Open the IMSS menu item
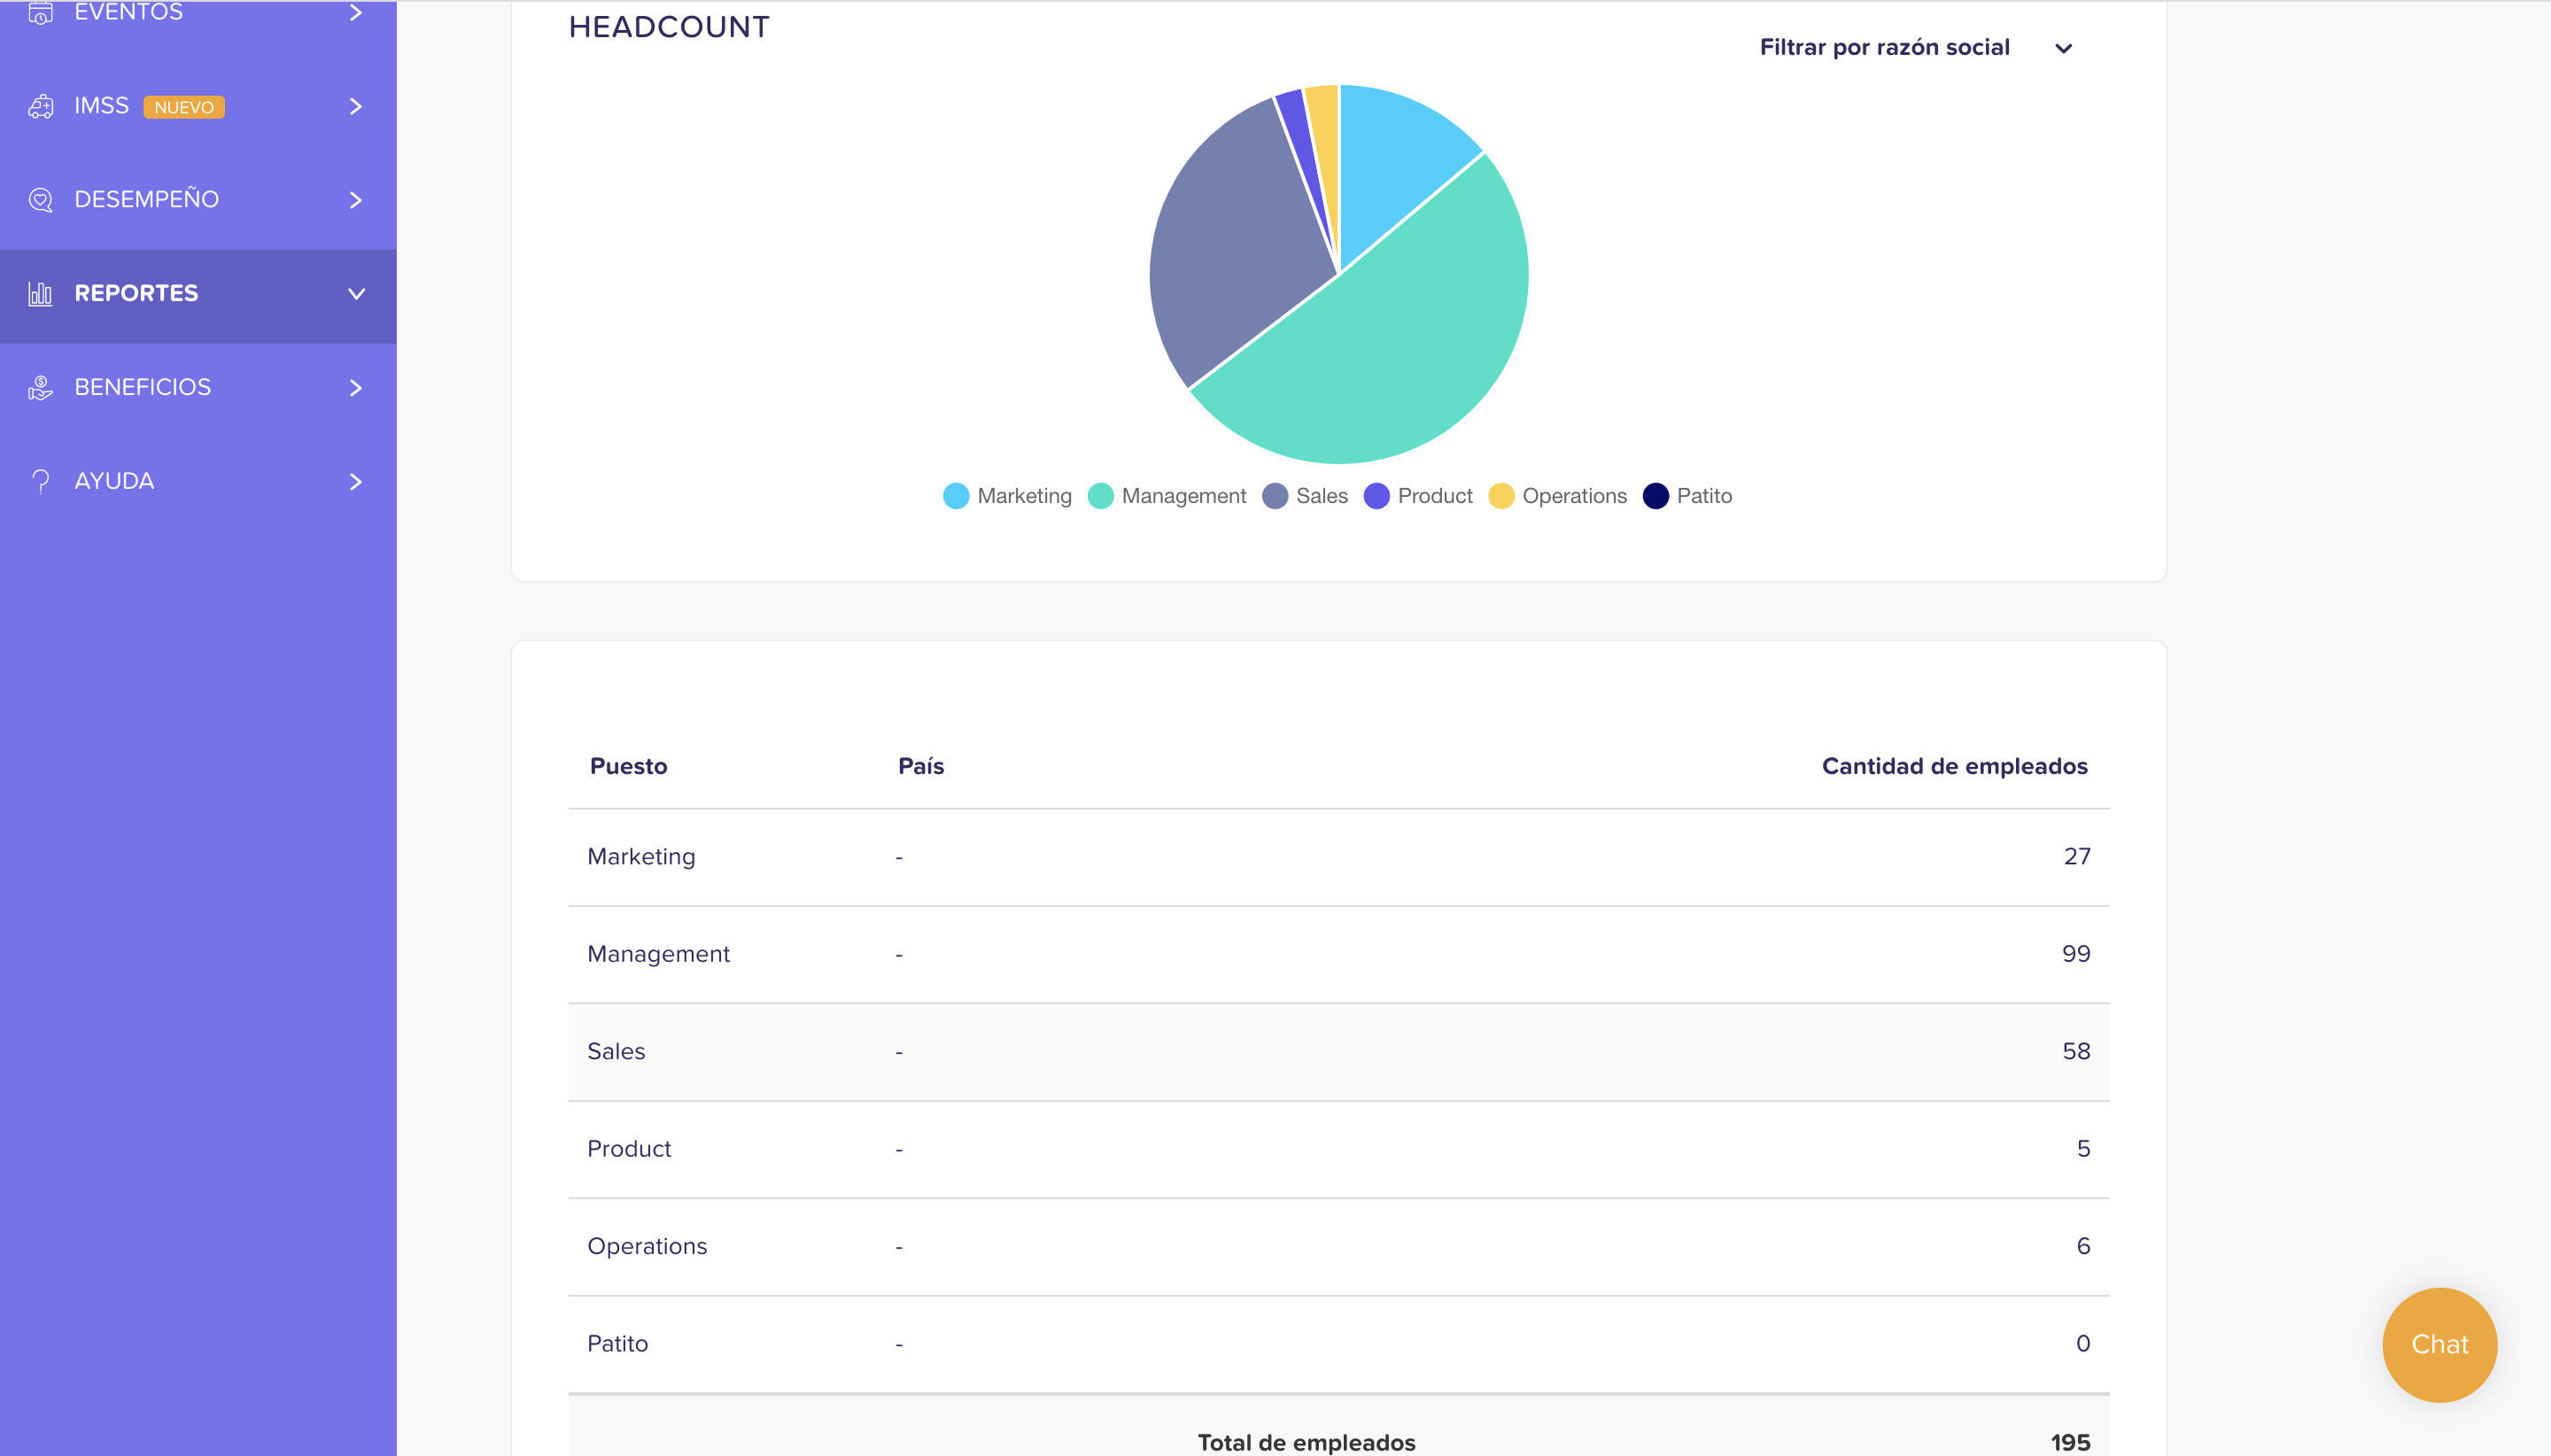Image resolution: width=2551 pixels, height=1456 pixels. [198, 106]
